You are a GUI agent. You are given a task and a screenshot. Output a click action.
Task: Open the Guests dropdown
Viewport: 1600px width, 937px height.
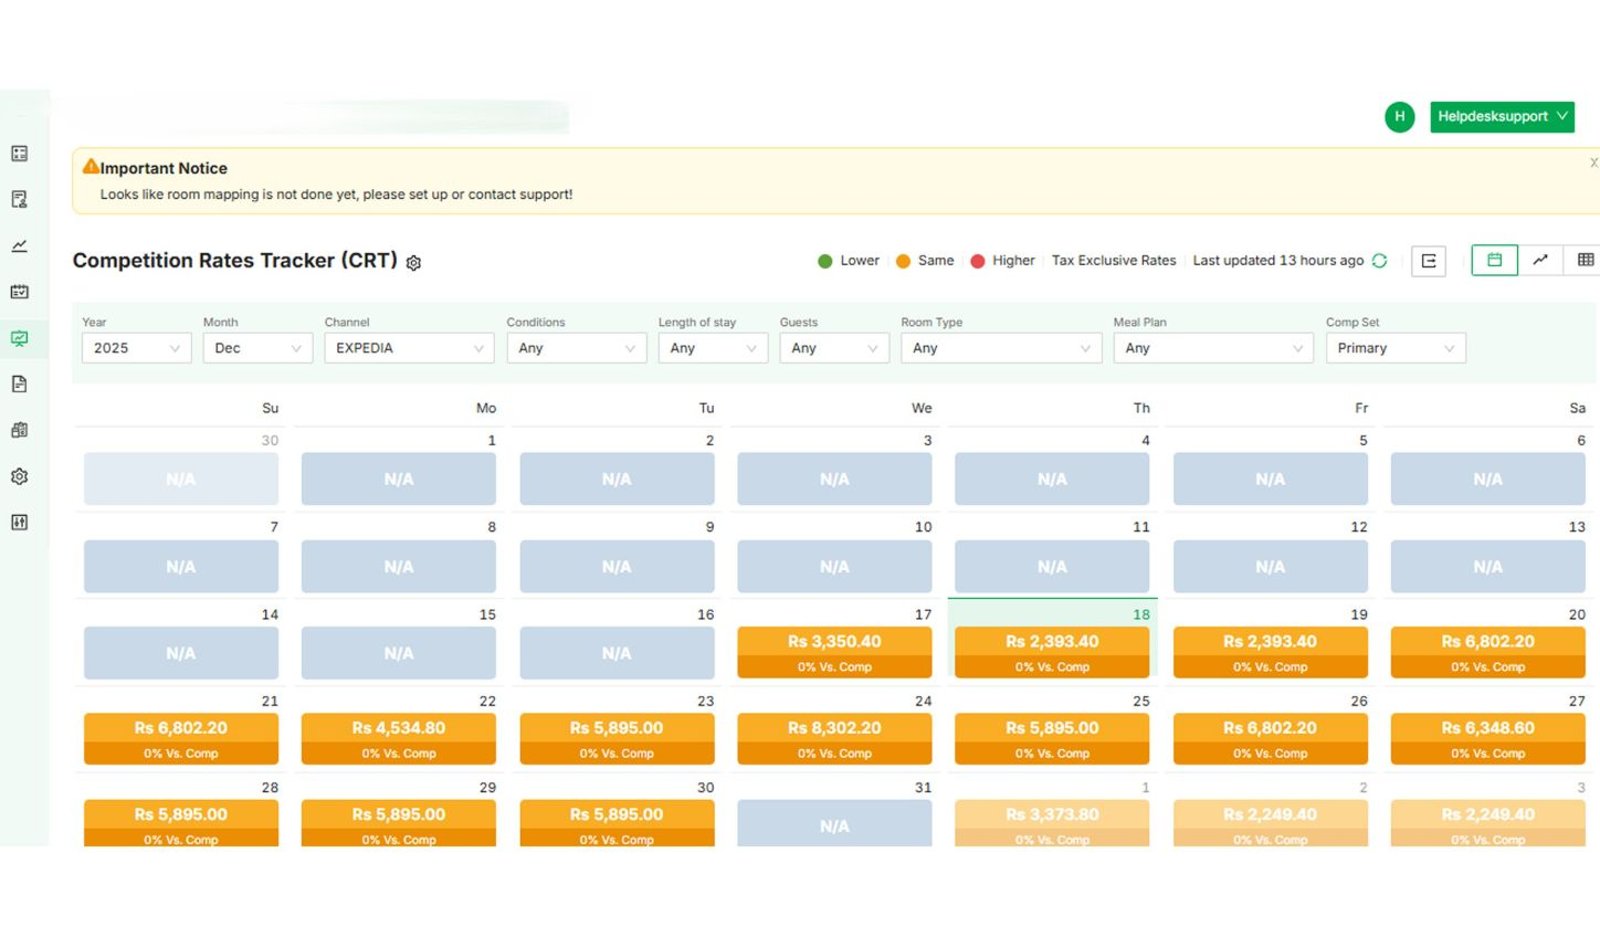click(834, 348)
